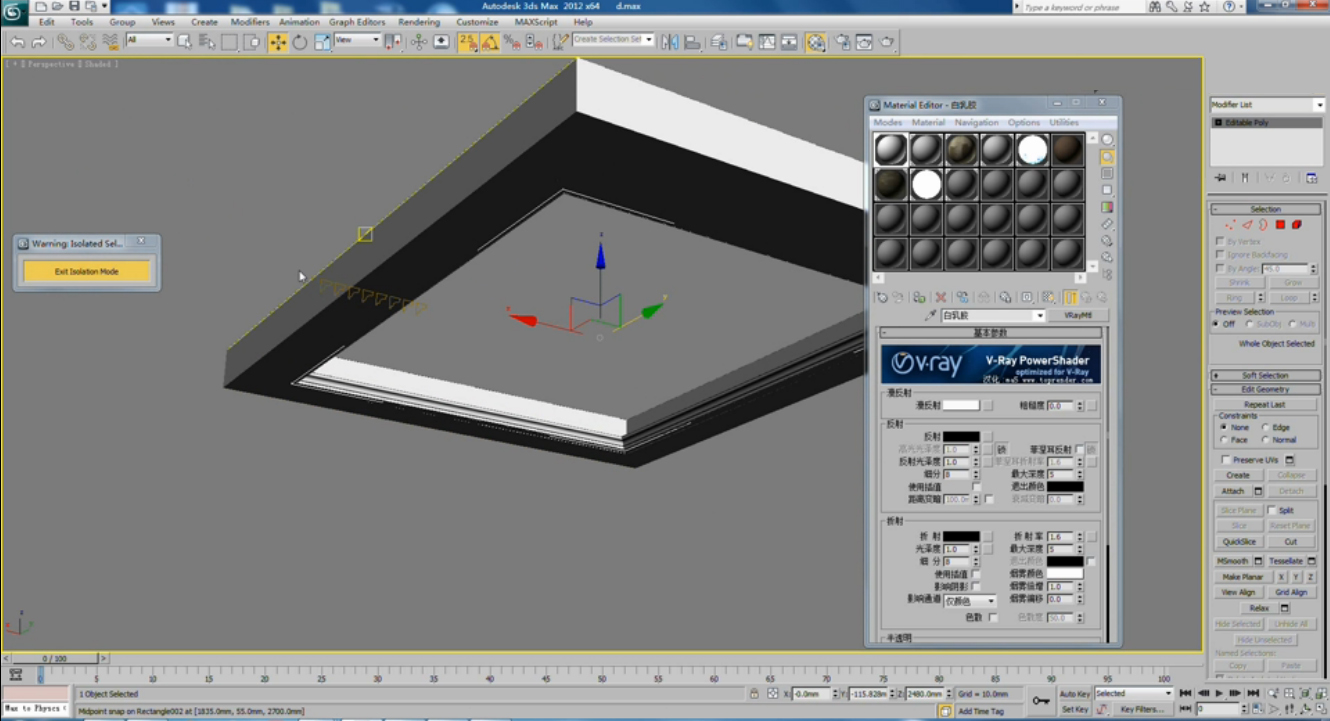Activate the Select and Link tool
This screenshot has height=721, width=1330.
point(65,42)
